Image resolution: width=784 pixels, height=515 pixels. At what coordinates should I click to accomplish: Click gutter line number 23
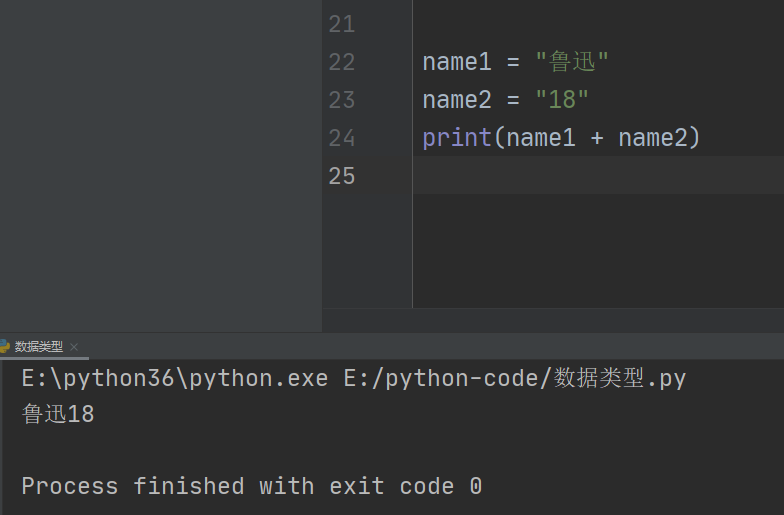[x=342, y=100]
